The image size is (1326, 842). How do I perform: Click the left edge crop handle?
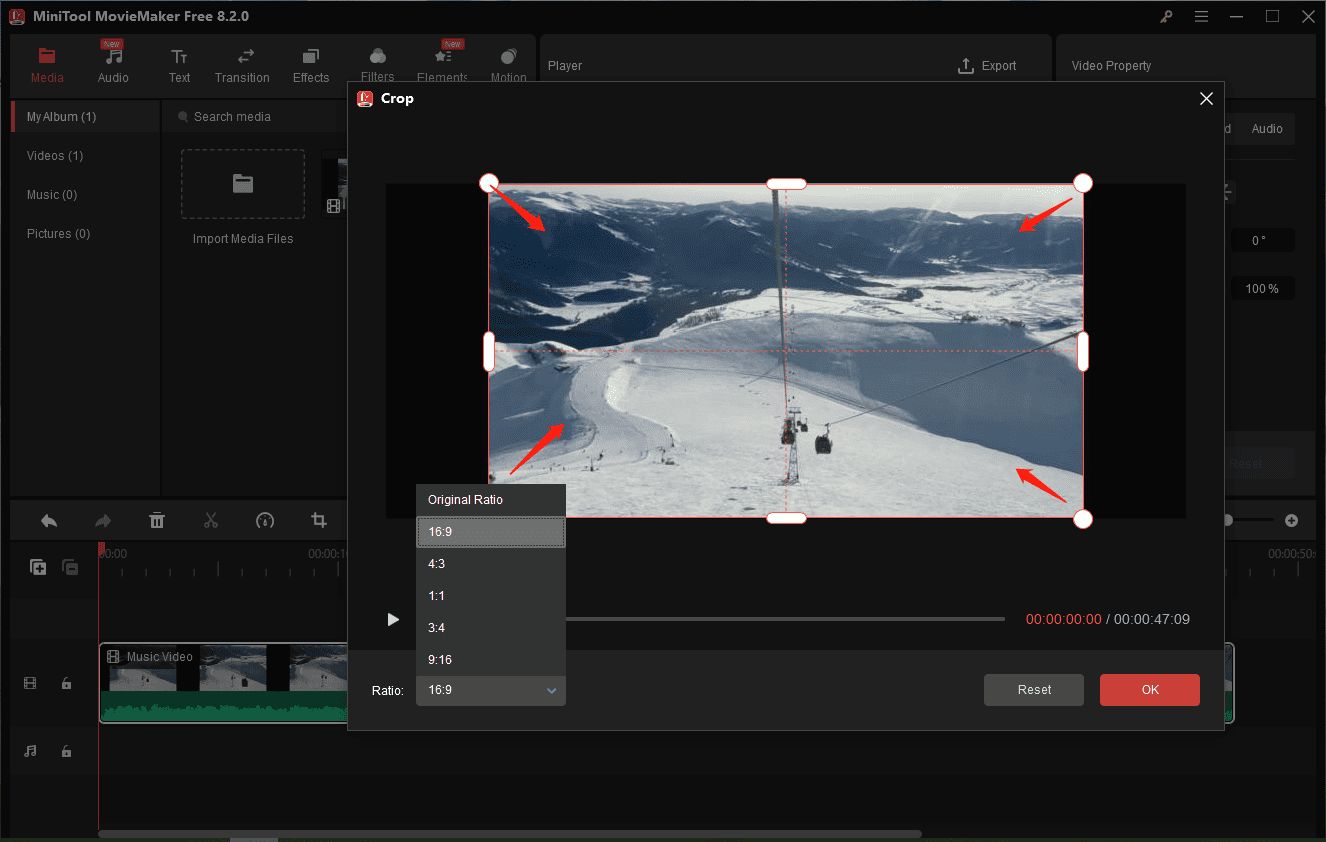tap(489, 351)
